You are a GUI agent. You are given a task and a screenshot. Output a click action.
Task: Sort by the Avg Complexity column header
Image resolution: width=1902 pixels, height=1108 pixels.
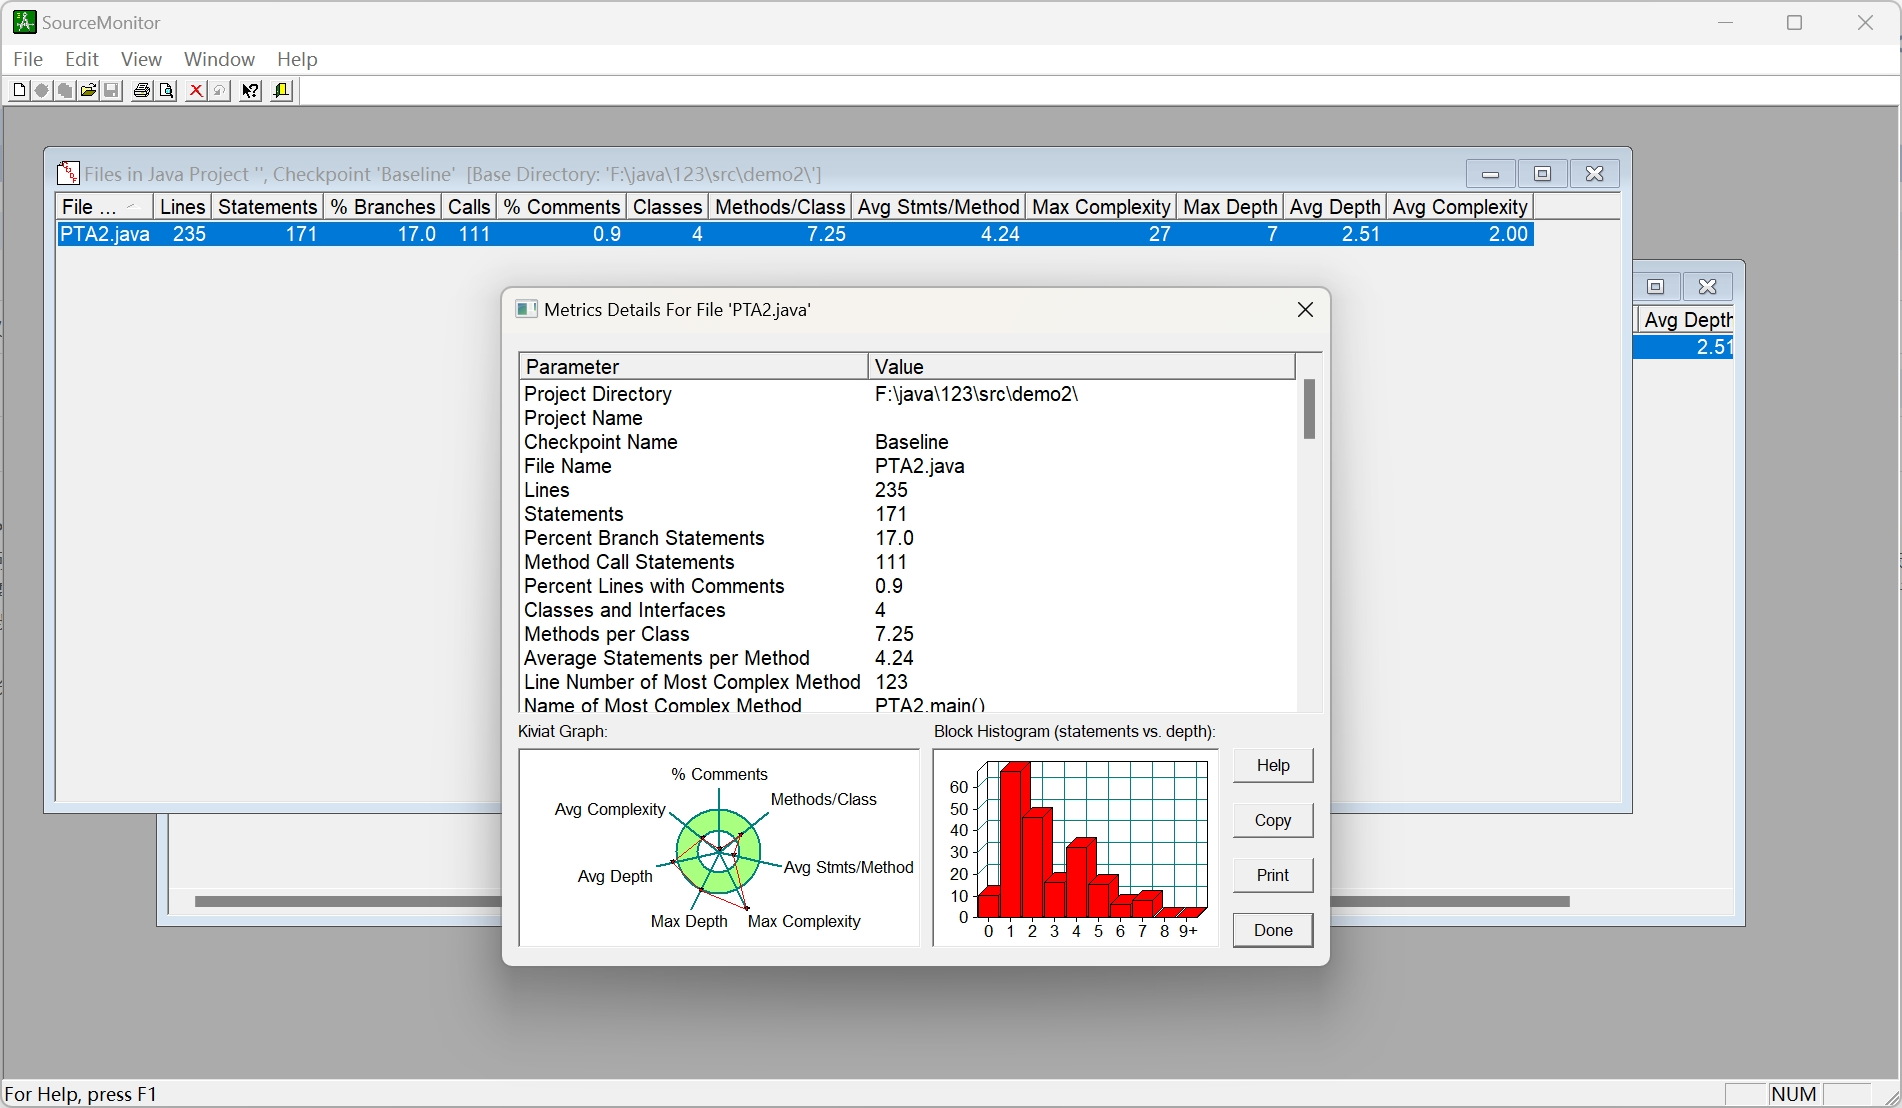point(1460,207)
